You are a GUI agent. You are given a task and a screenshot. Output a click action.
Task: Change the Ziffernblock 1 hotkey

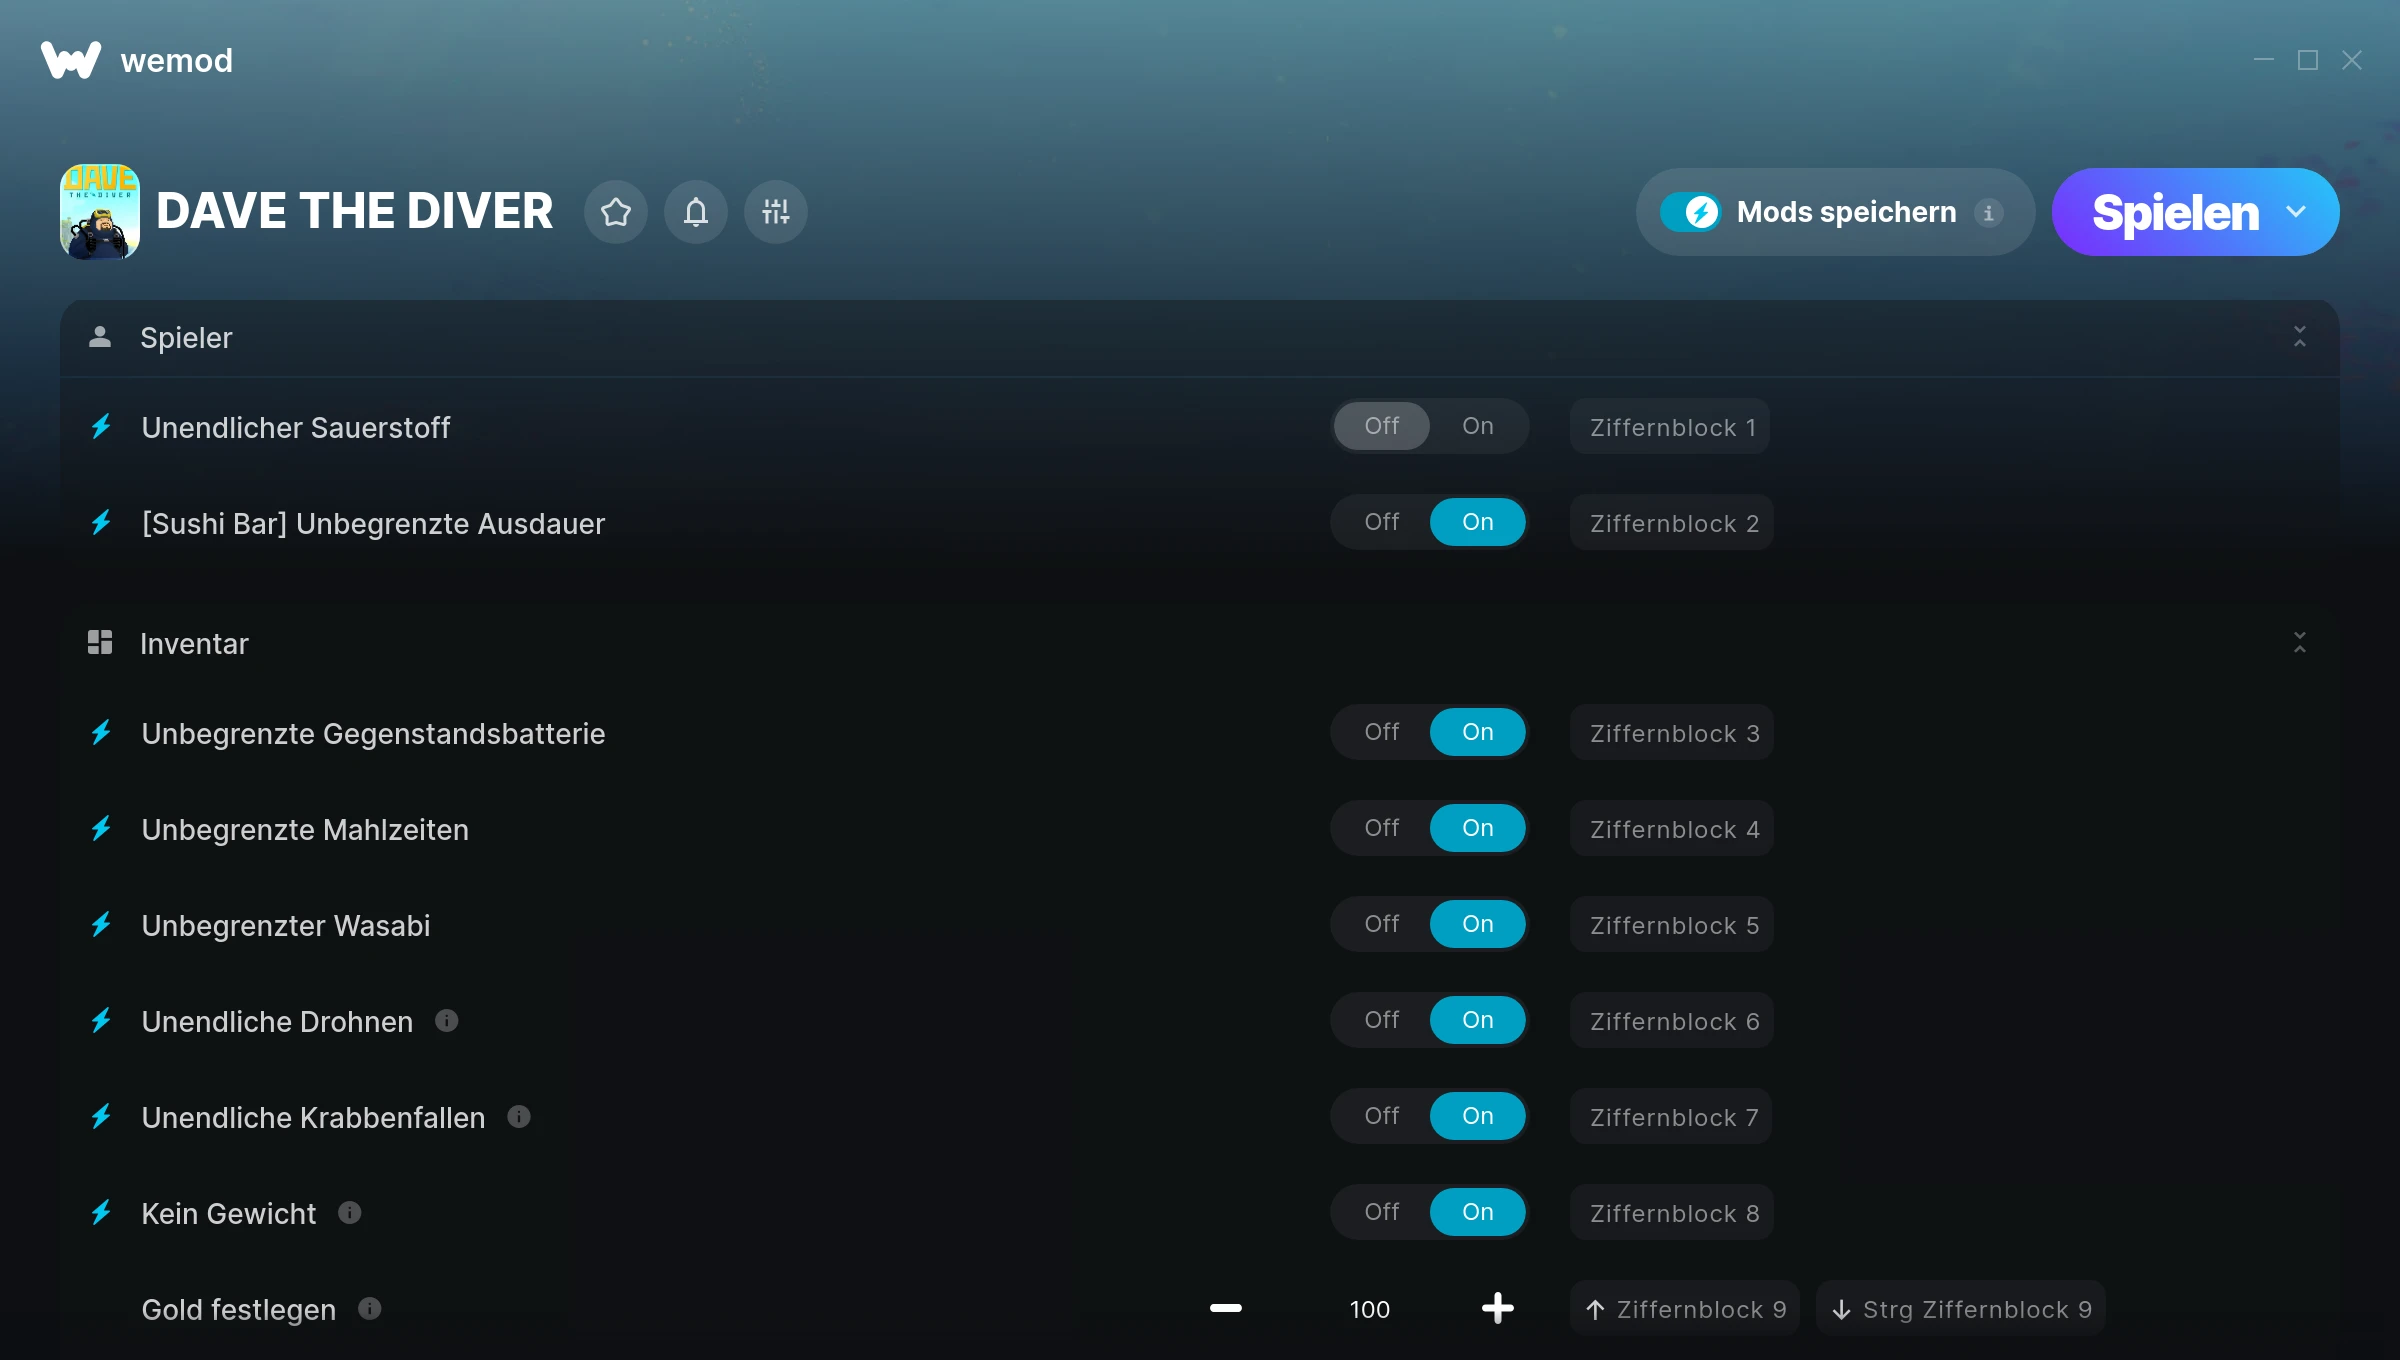[x=1671, y=427]
